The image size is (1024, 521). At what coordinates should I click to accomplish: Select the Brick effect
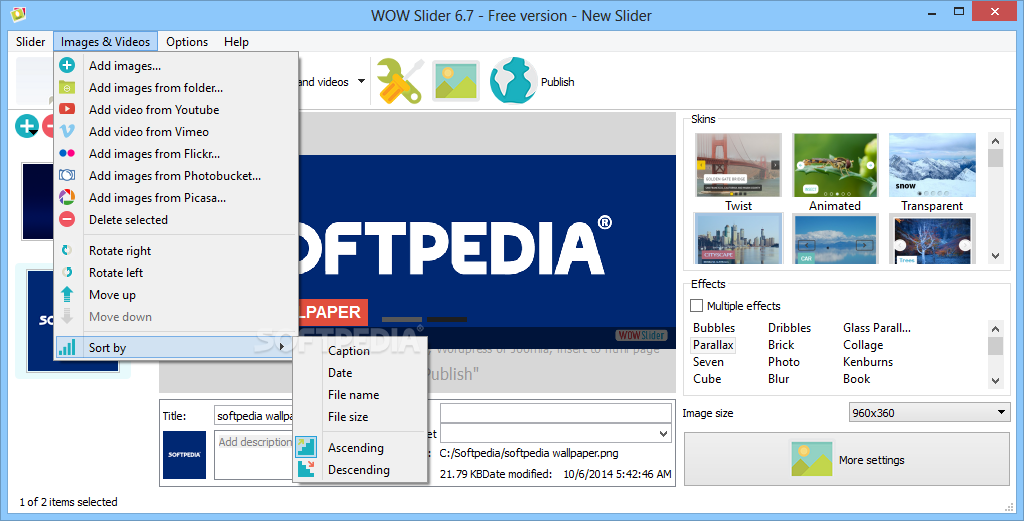(x=781, y=345)
